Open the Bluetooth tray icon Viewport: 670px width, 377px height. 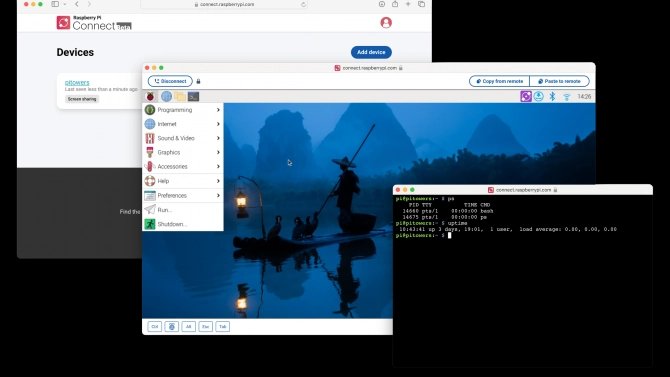(x=552, y=97)
